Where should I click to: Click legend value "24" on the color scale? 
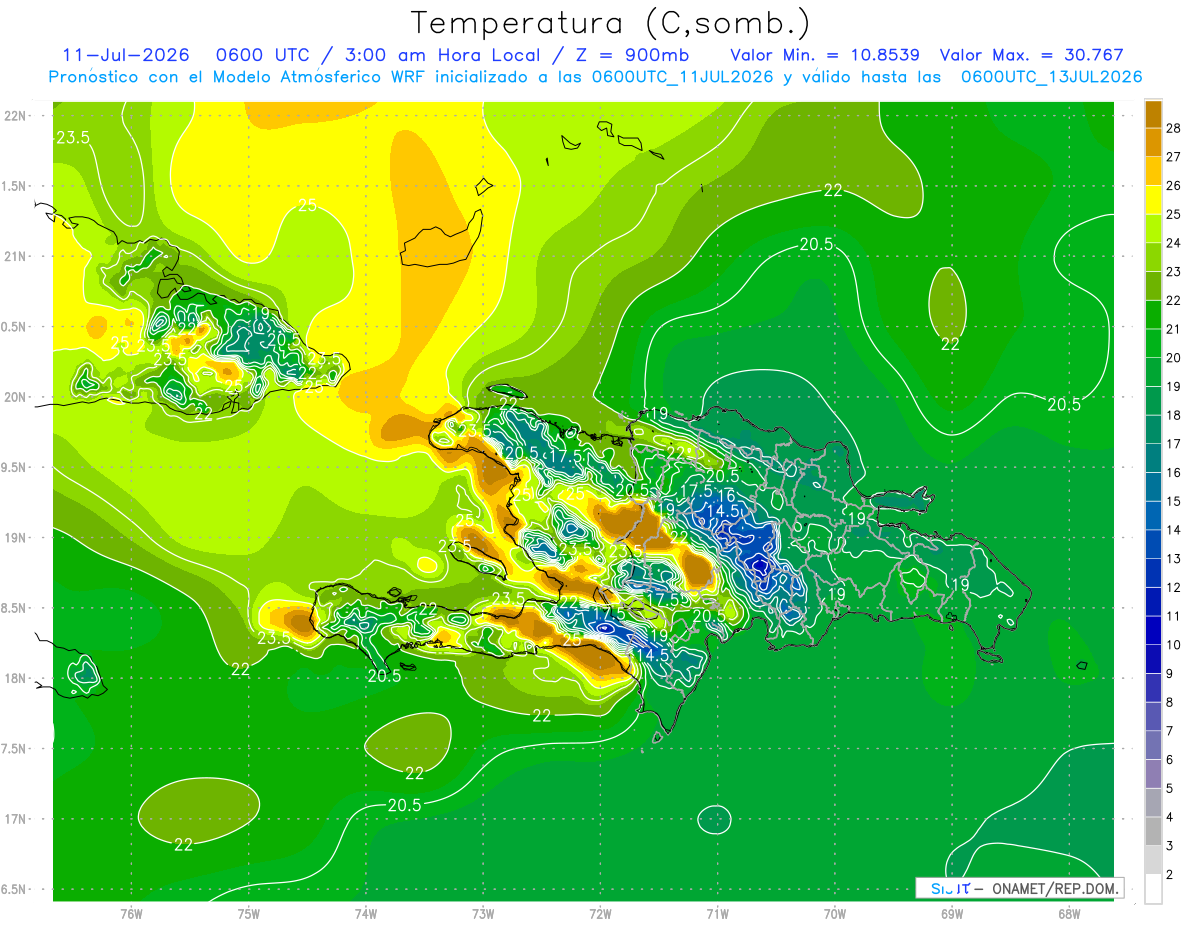pyautogui.click(x=1175, y=243)
